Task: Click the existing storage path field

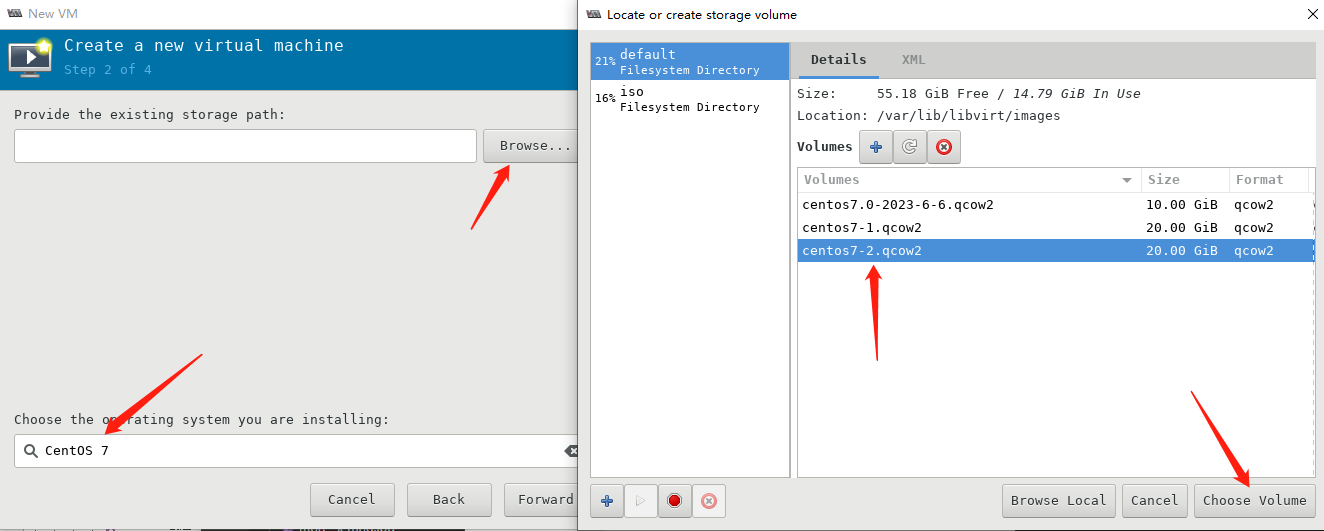Action: pos(245,146)
